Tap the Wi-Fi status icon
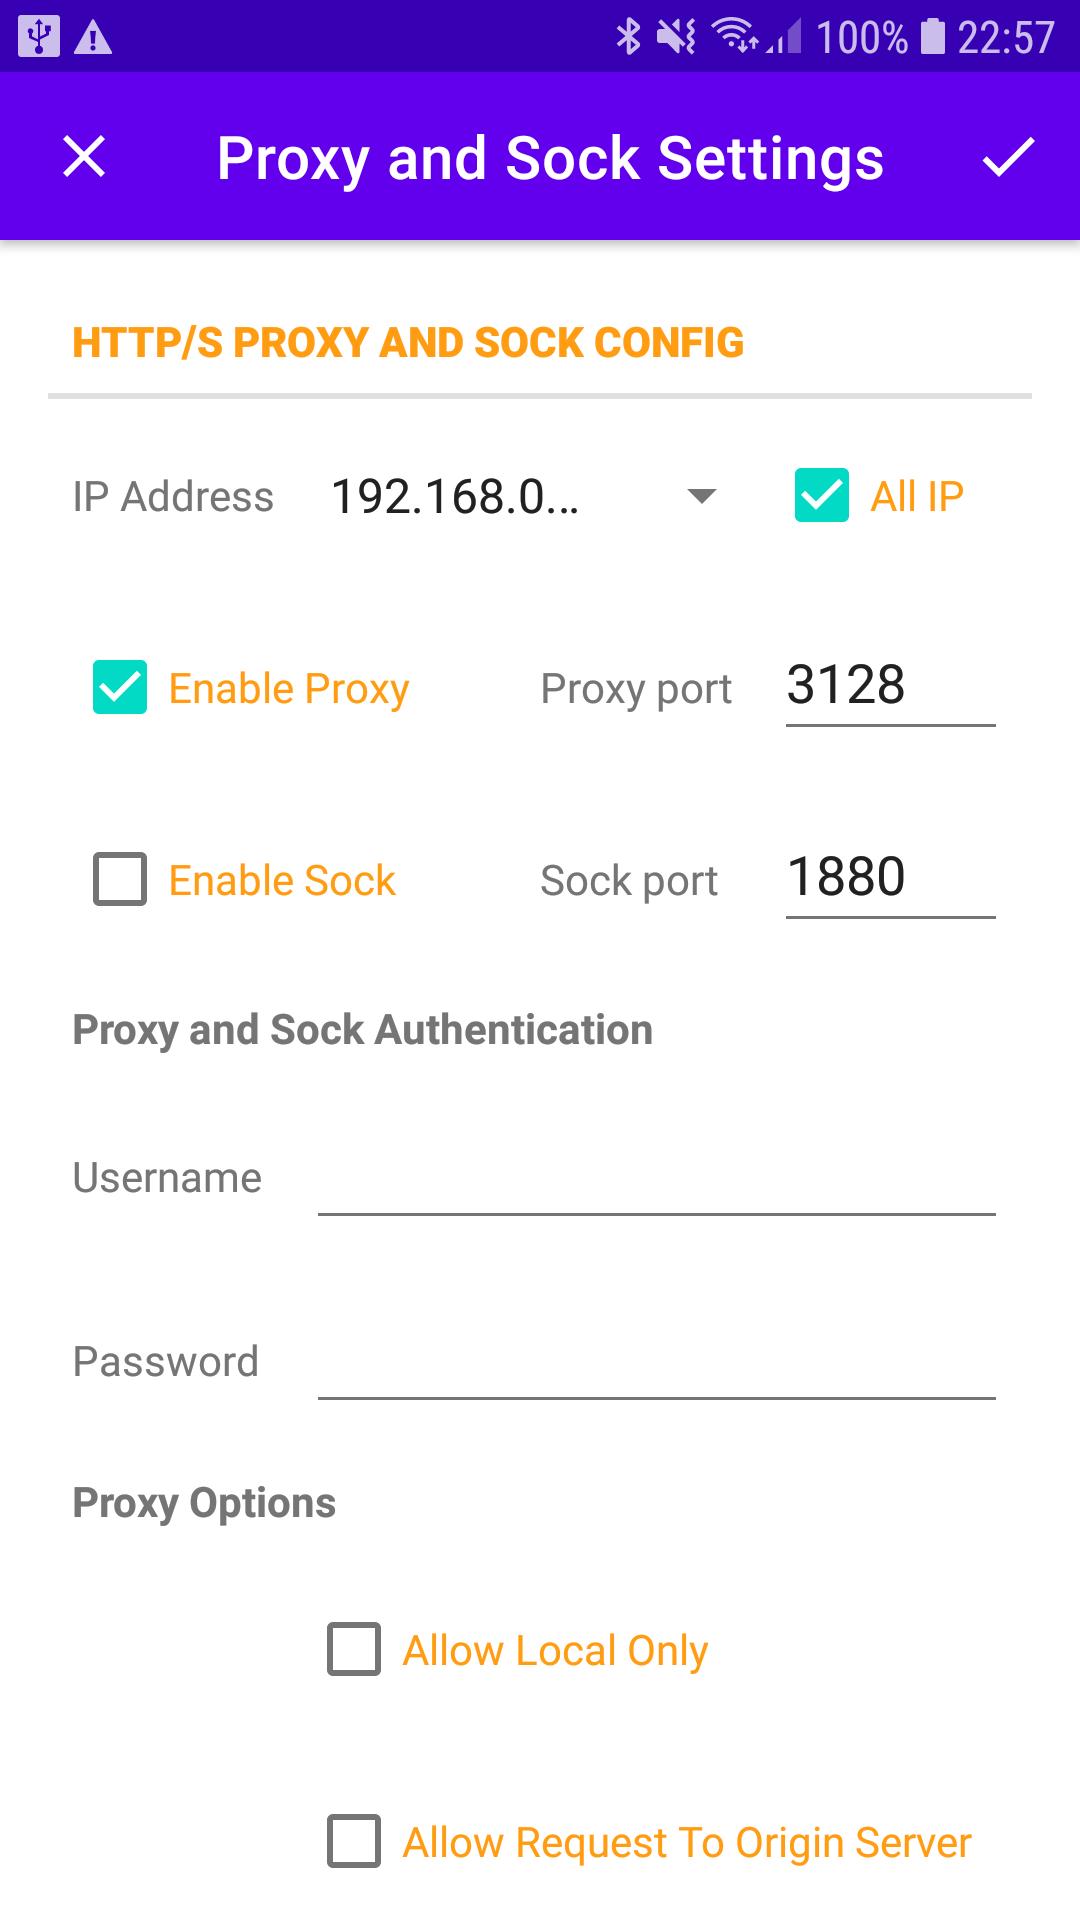 click(735, 37)
